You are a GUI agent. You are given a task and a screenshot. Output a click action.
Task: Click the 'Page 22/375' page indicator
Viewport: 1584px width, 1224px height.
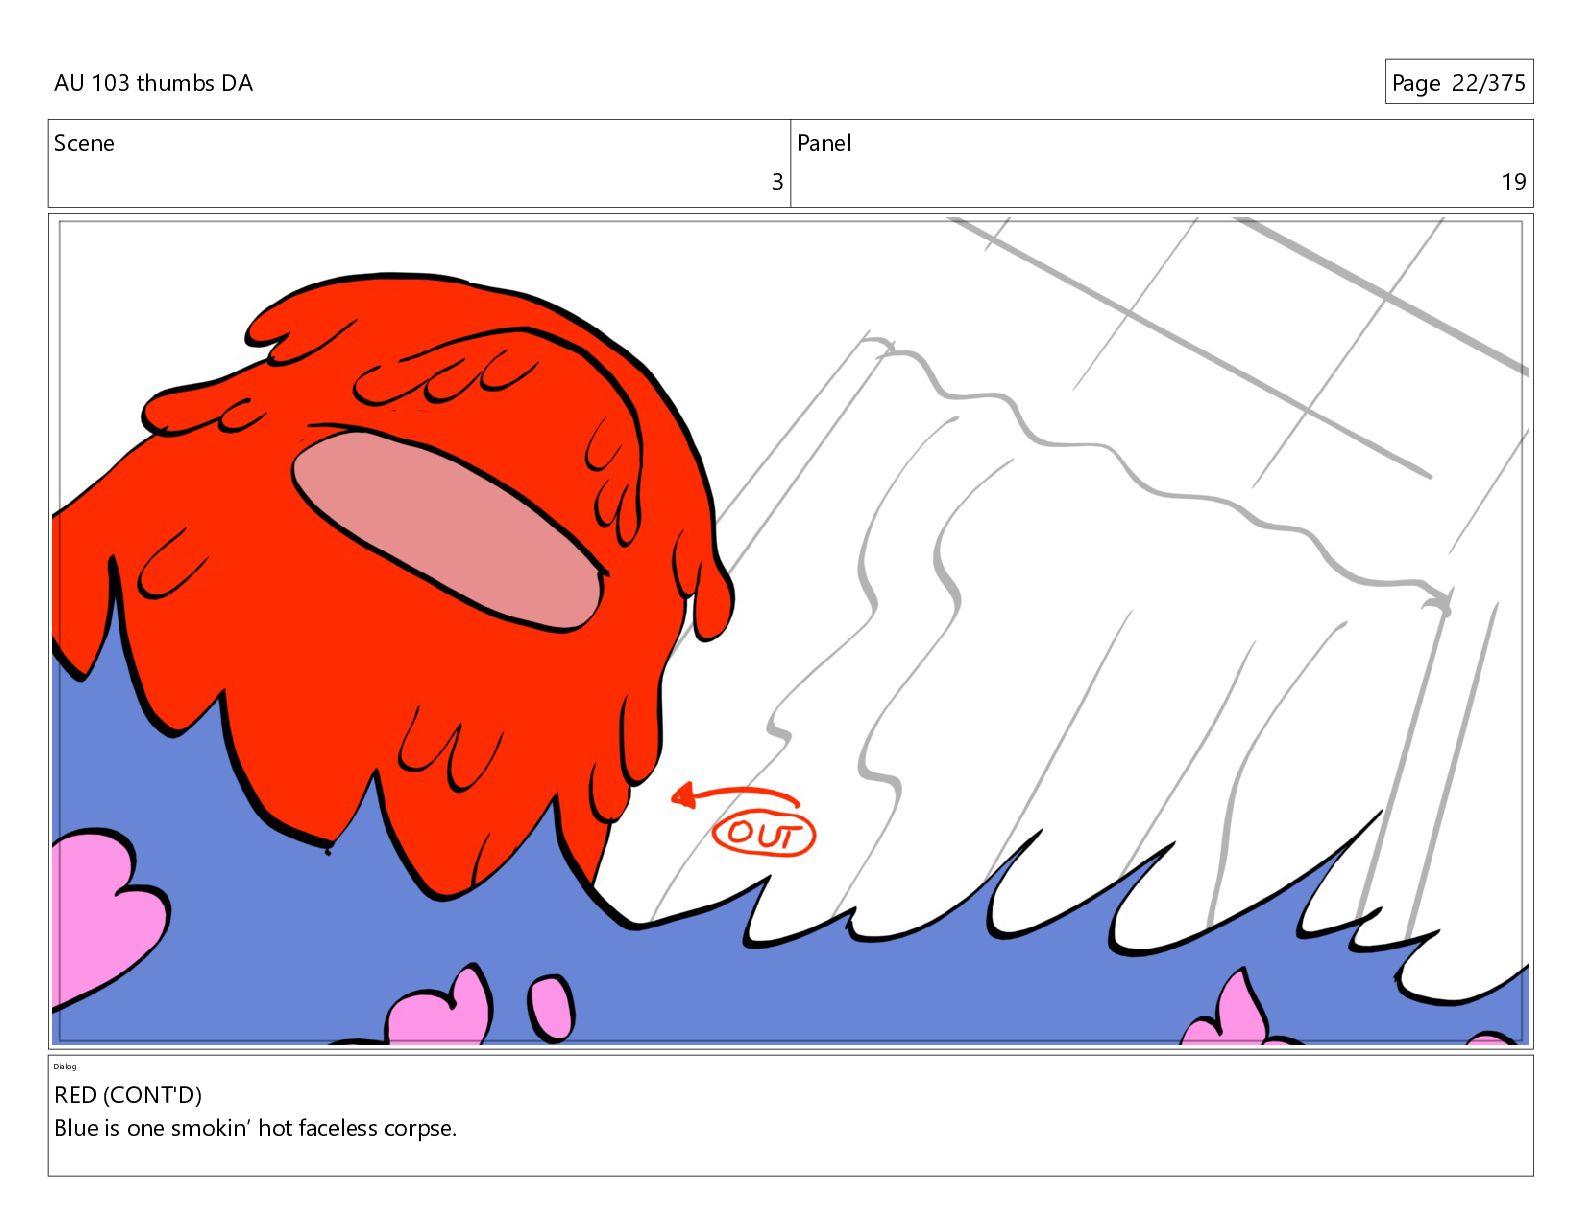(x=1458, y=82)
